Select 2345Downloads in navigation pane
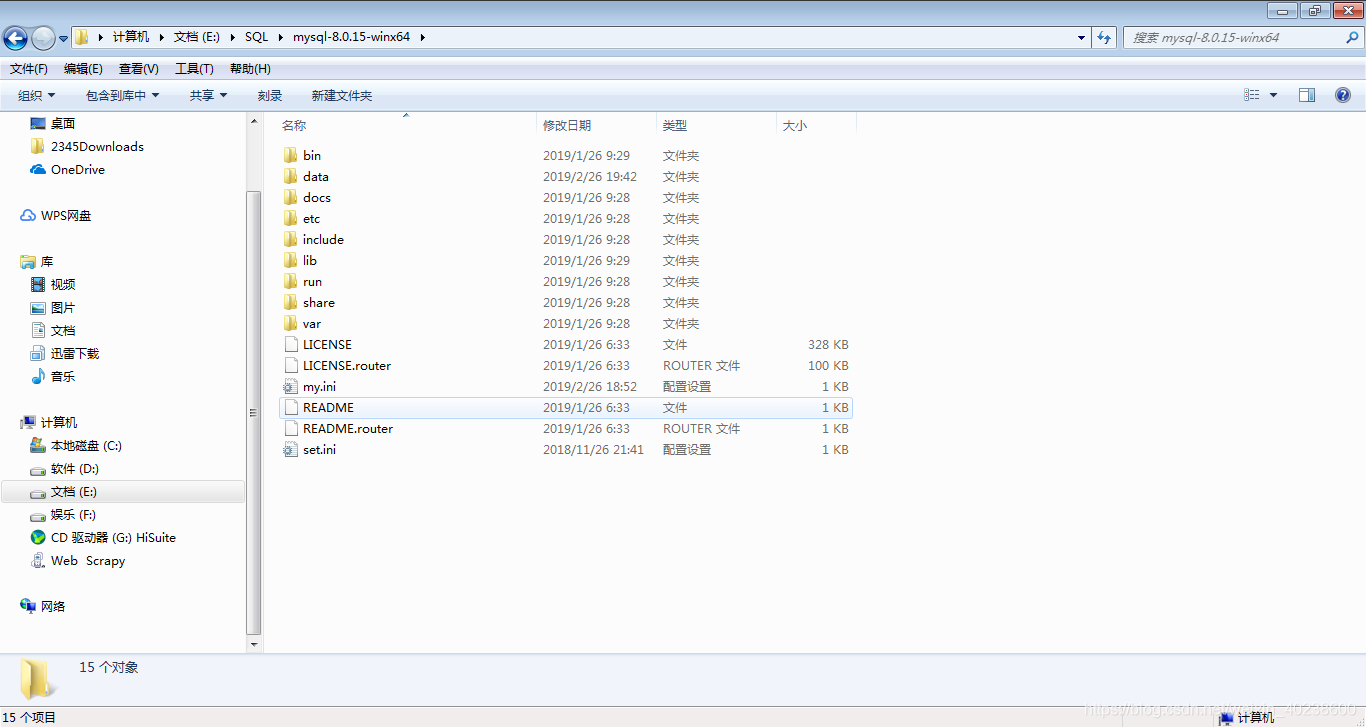This screenshot has height=728, width=1366. 97,146
